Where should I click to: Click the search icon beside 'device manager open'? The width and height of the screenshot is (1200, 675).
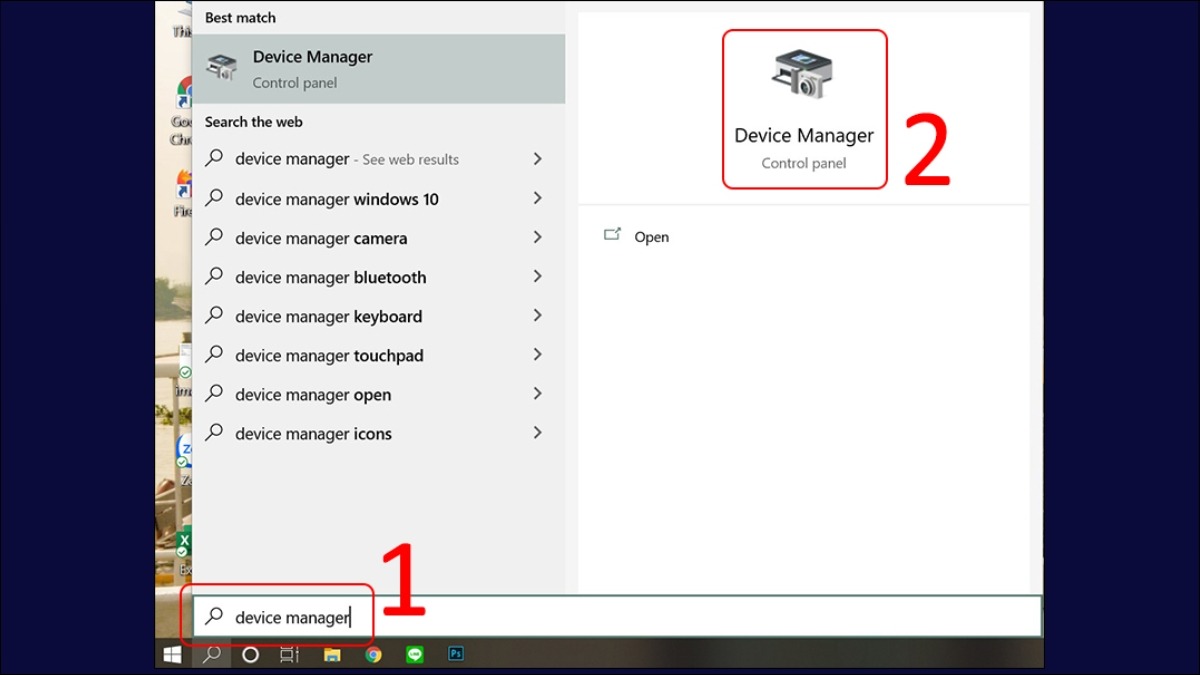click(x=214, y=394)
